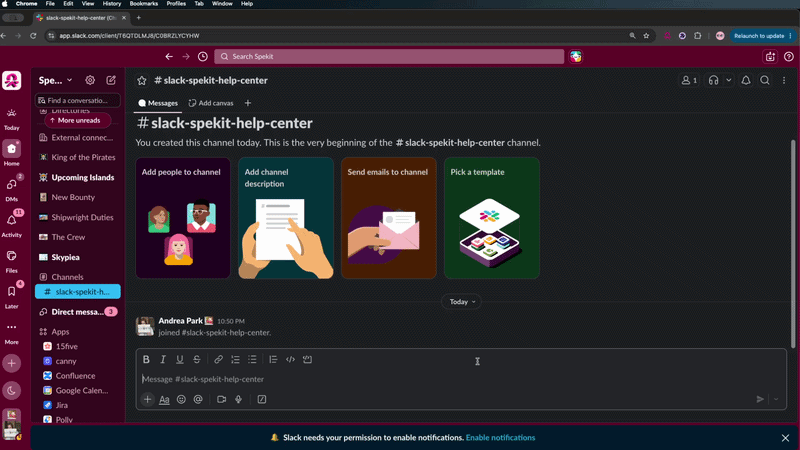800x450 pixels.
Task: Toggle bold formatting in message composer
Action: pyautogui.click(x=146, y=360)
